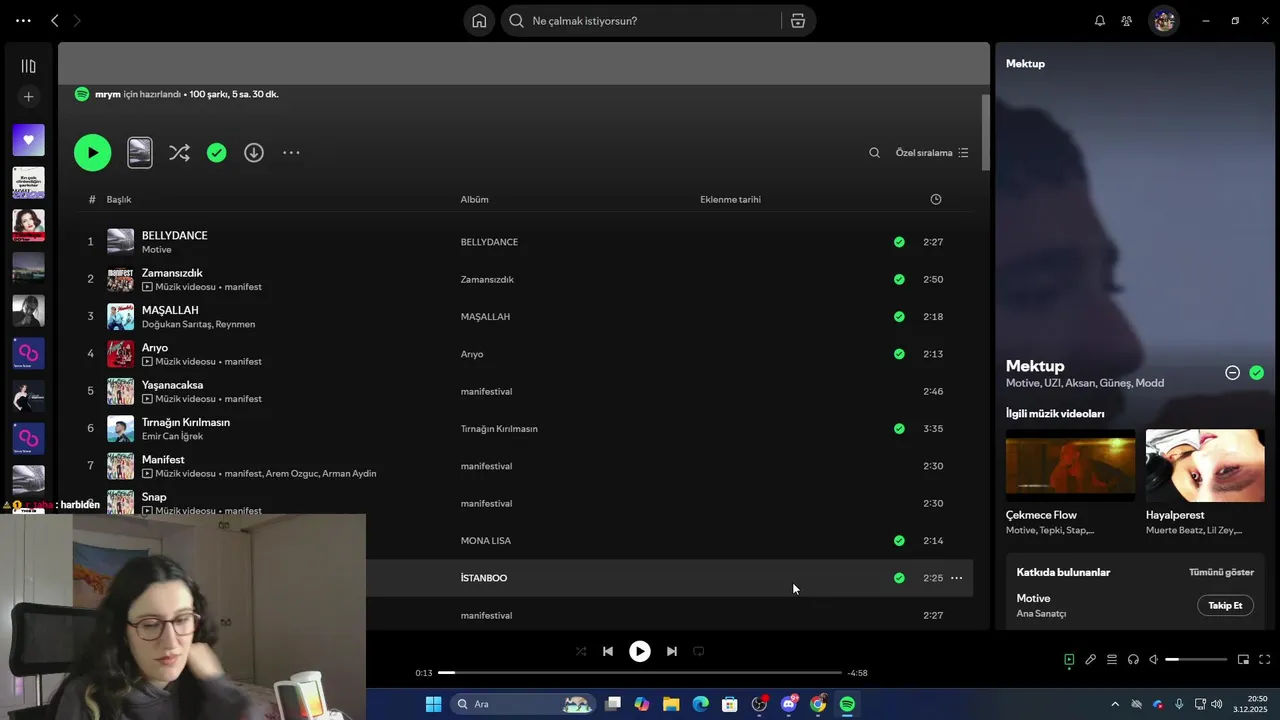The width and height of the screenshot is (1280, 720).
Task: Toggle the green check on BELLYDANCE row
Action: 899,242
